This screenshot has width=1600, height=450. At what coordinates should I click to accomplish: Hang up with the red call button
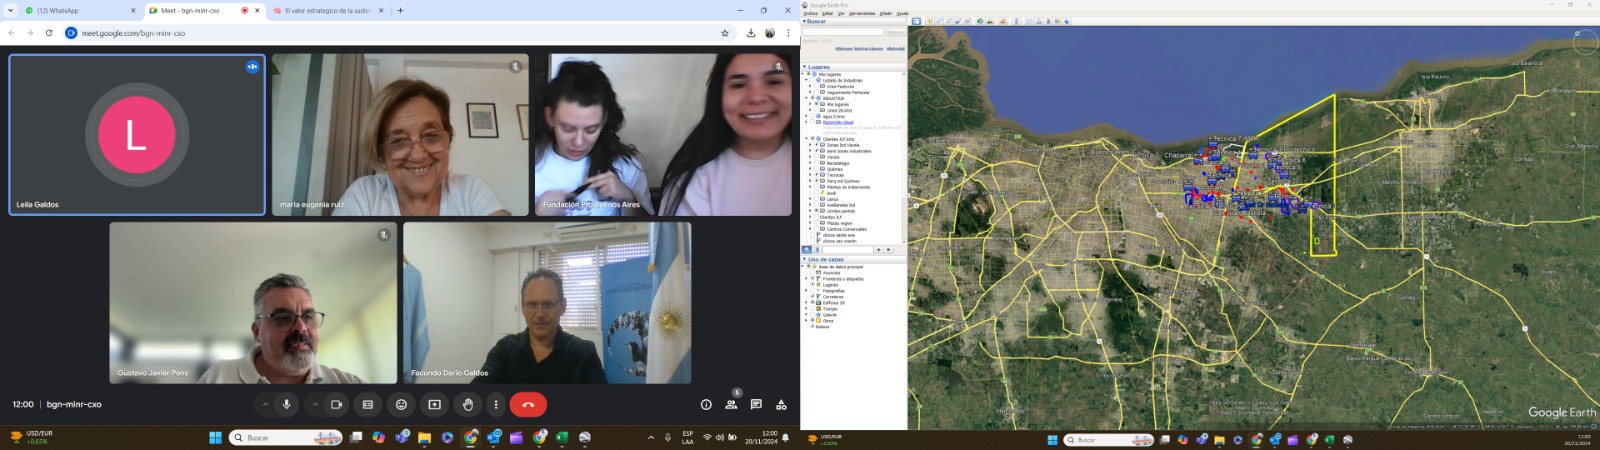(x=528, y=405)
